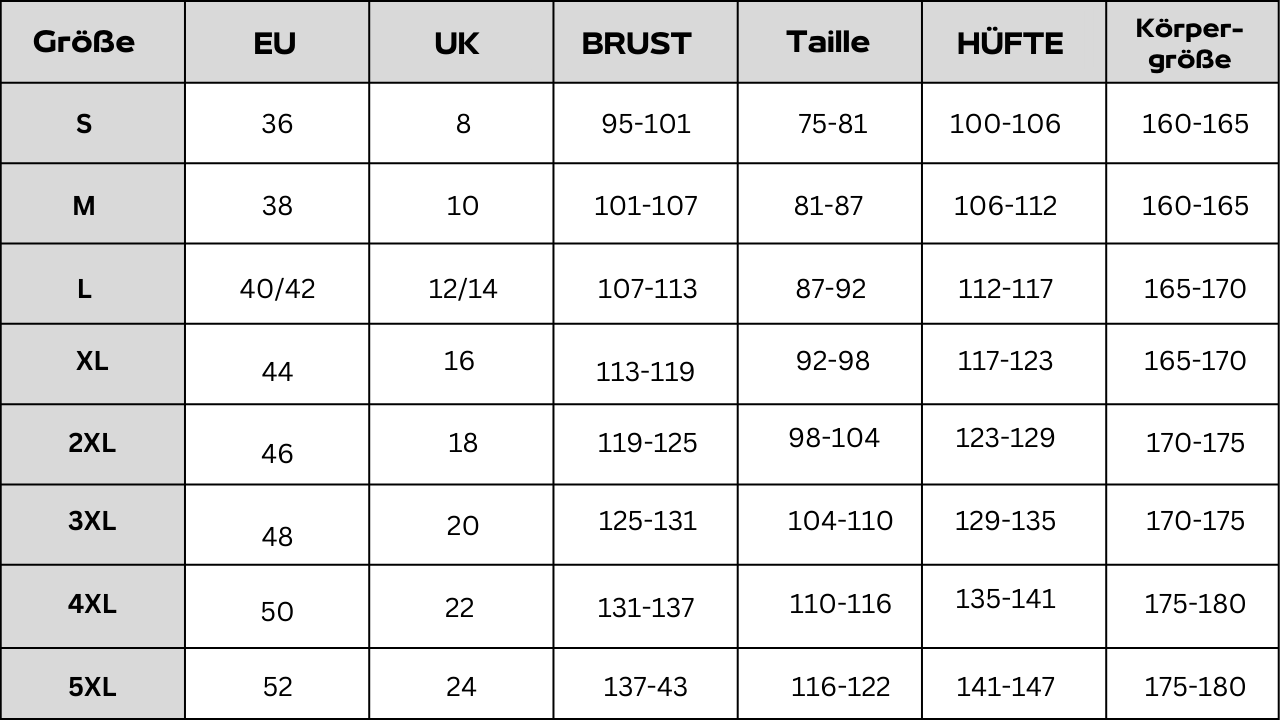Click the HÜFTE column header
Image resolution: width=1280 pixels, height=720 pixels.
(x=1010, y=44)
